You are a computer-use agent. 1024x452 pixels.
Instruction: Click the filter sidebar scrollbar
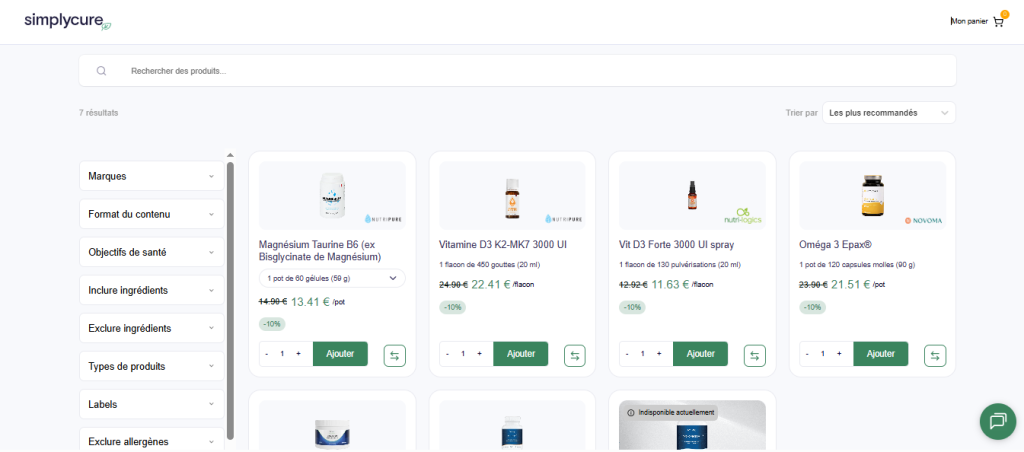[230, 300]
